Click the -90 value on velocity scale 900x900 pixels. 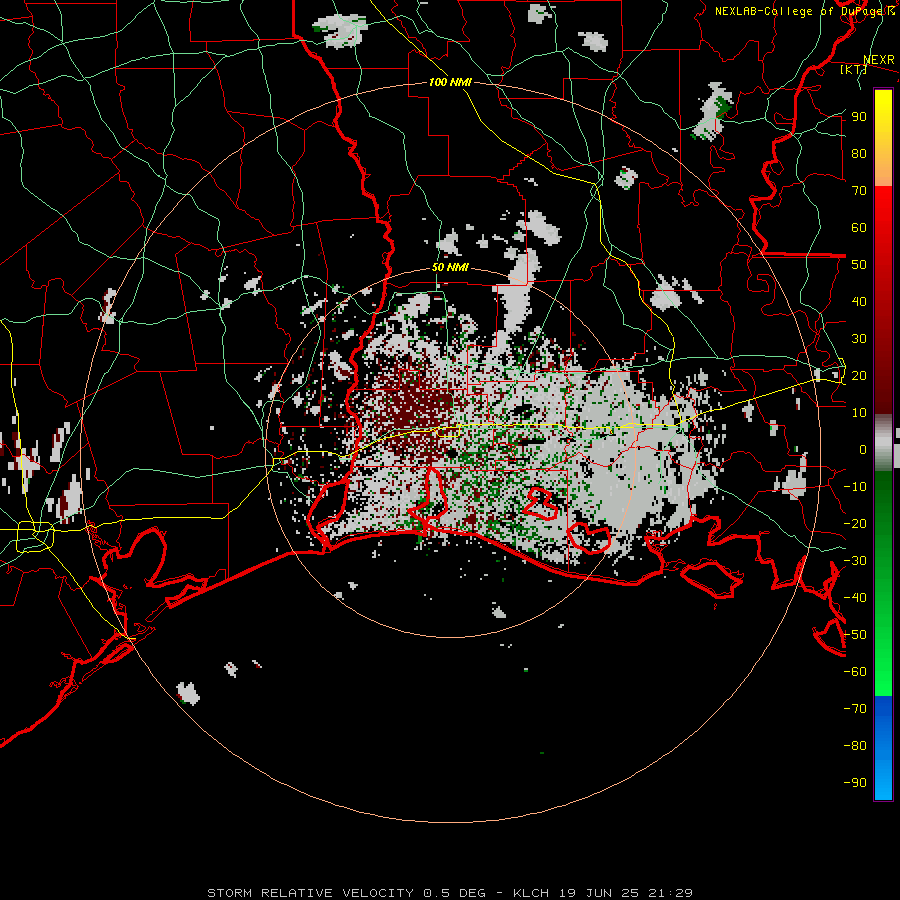point(855,783)
